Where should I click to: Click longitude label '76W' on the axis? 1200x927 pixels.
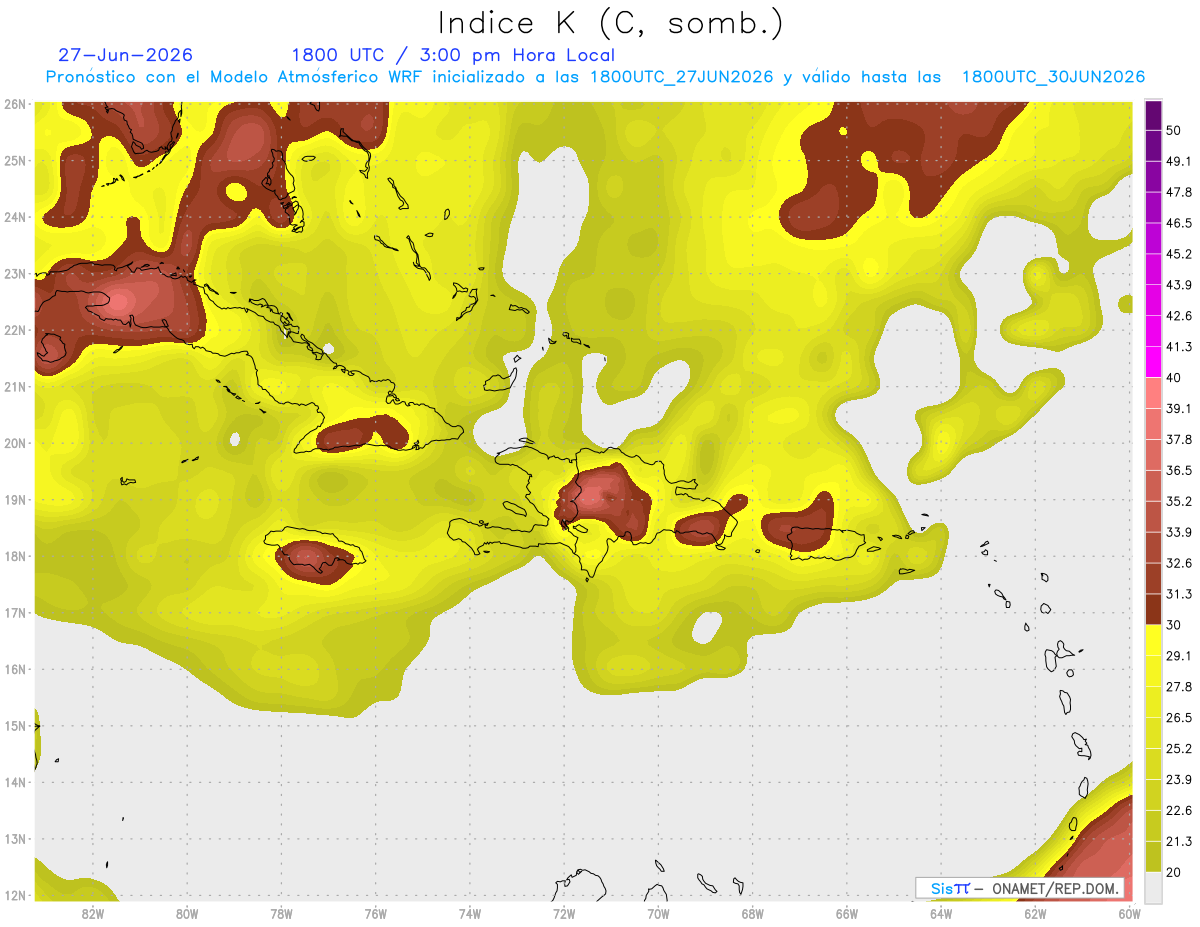(375, 913)
